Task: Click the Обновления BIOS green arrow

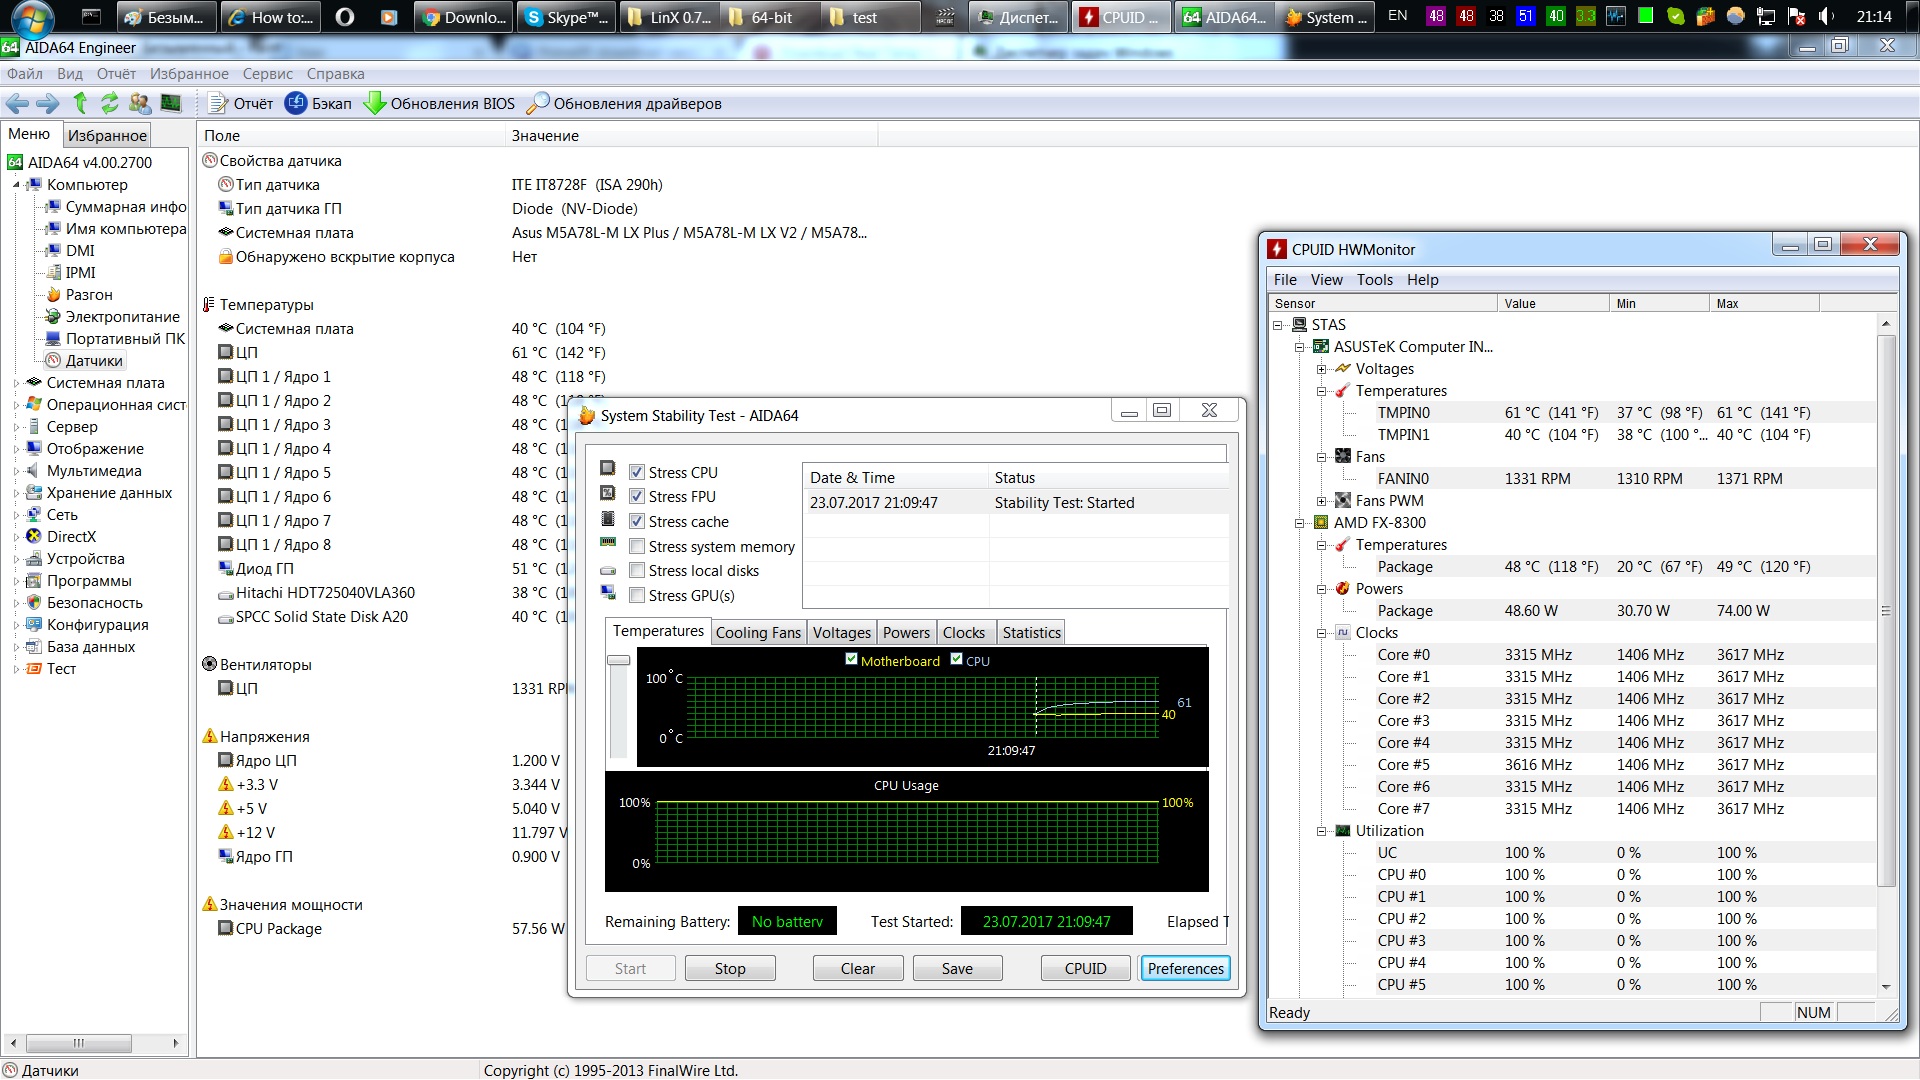Action: [x=375, y=104]
